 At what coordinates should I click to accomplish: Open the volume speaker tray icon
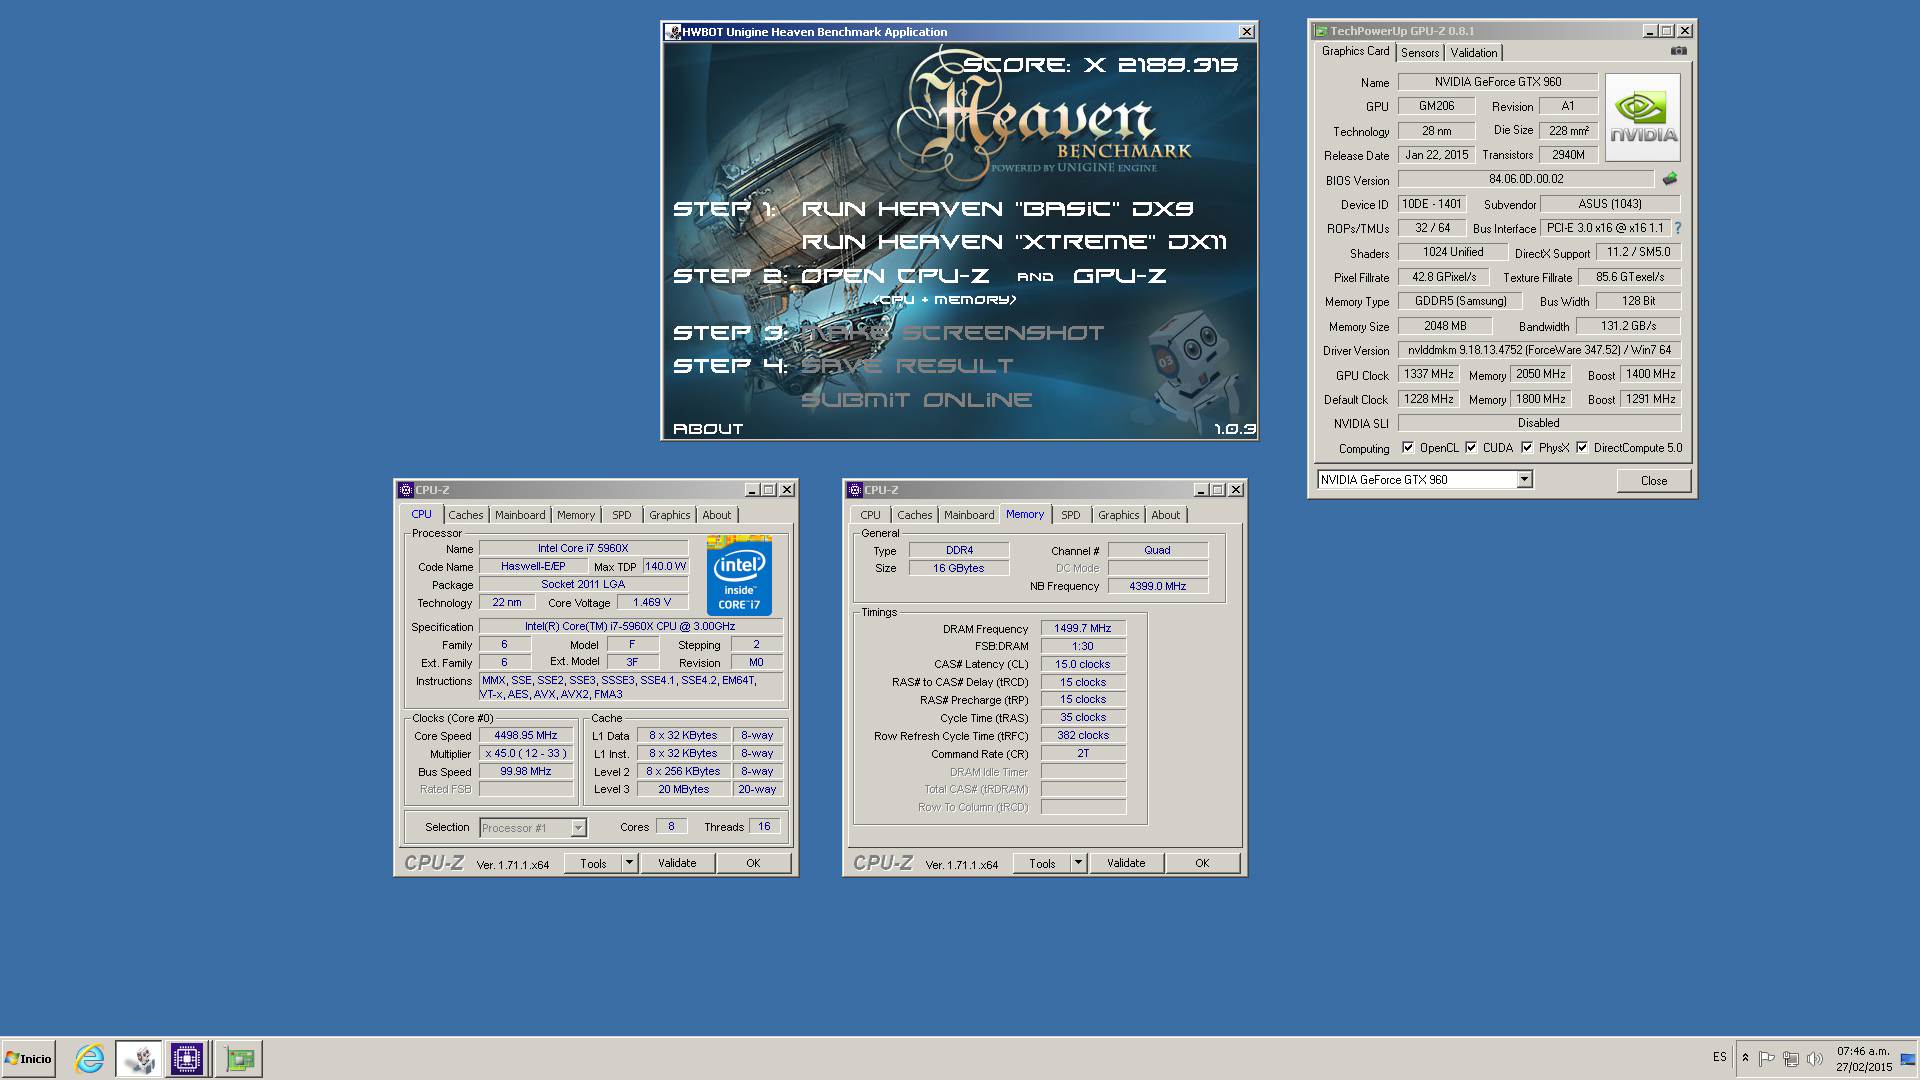coord(1814,1058)
